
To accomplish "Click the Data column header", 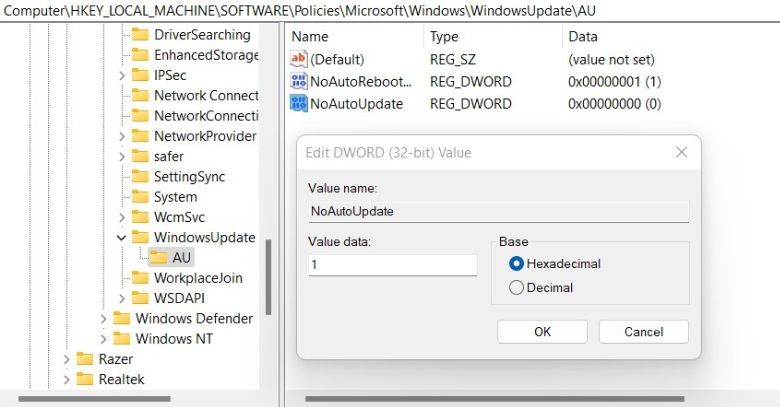I will click(582, 36).
